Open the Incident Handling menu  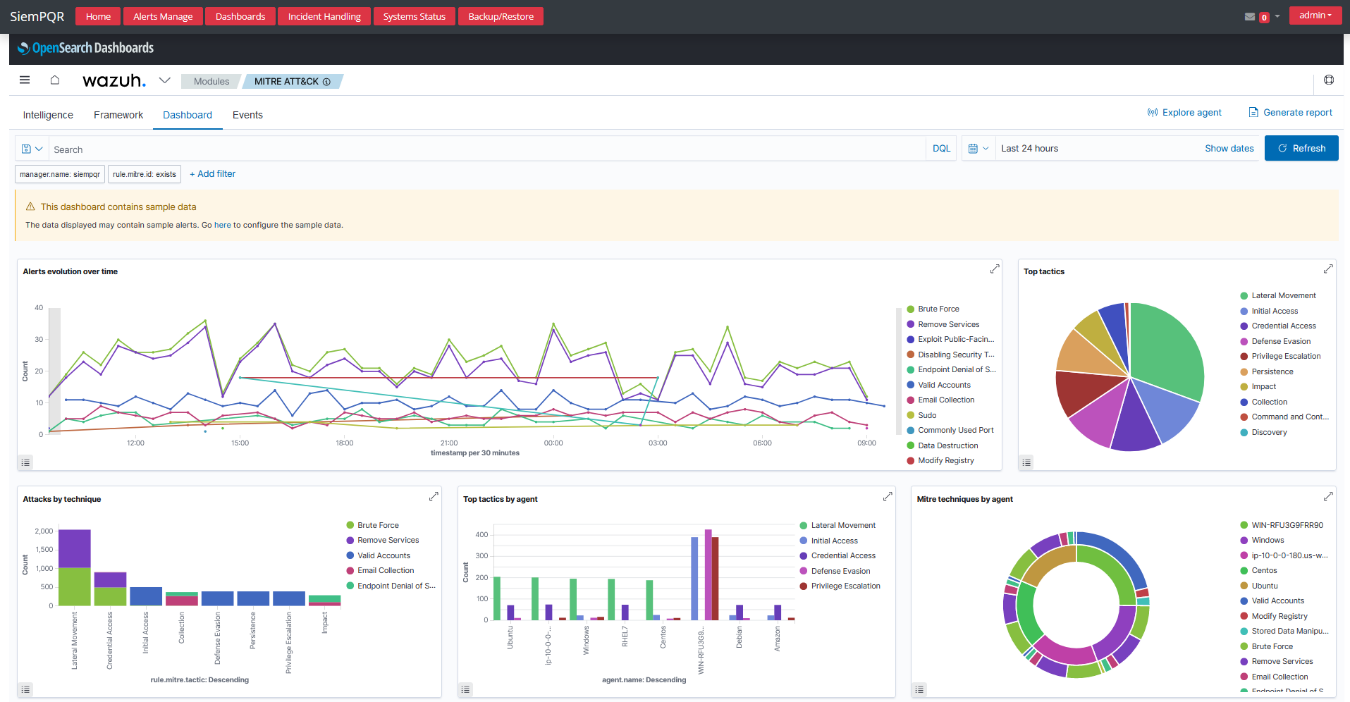325,16
